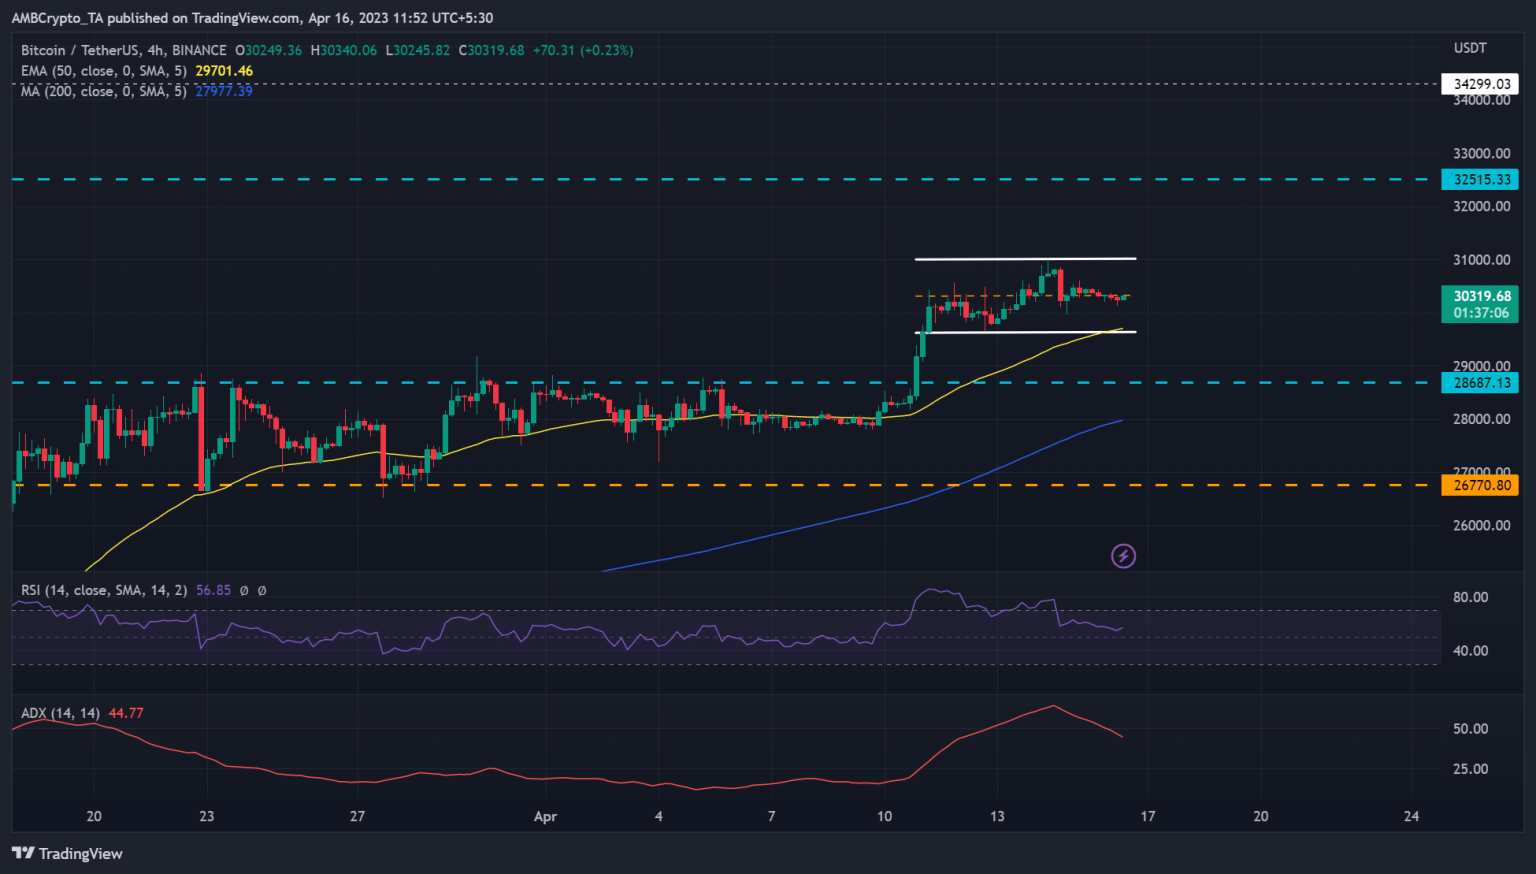Click the TradingView logo at bottom left
The height and width of the screenshot is (874, 1536).
(68, 853)
